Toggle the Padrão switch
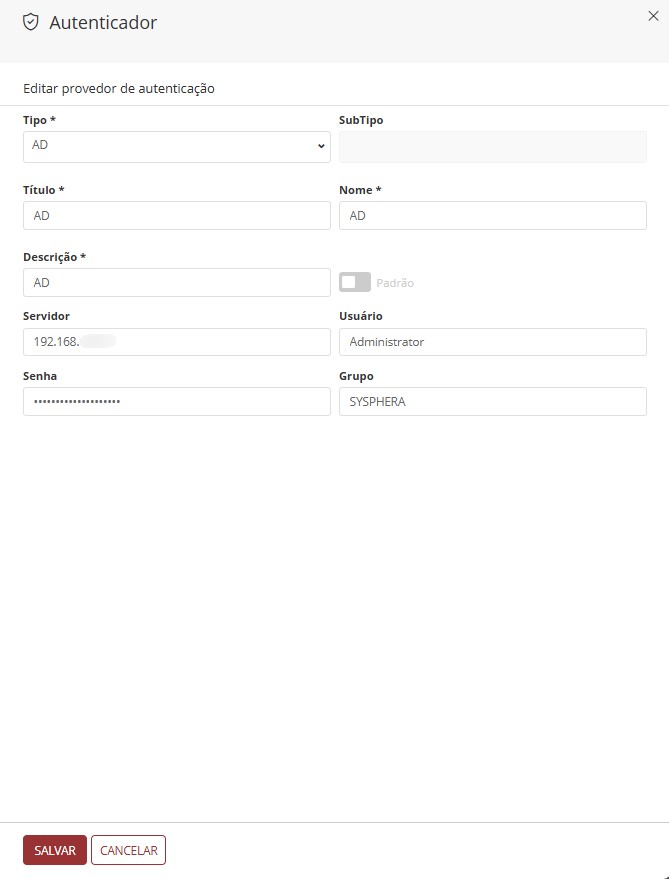669x879 pixels. tap(354, 282)
